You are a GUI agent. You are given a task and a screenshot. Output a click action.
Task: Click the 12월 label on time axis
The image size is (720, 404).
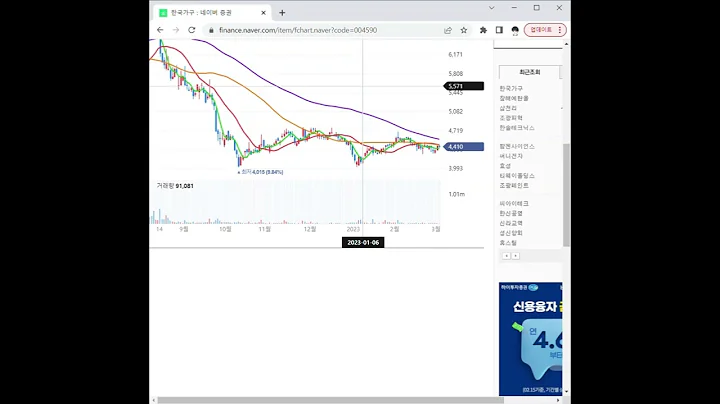pyautogui.click(x=310, y=229)
